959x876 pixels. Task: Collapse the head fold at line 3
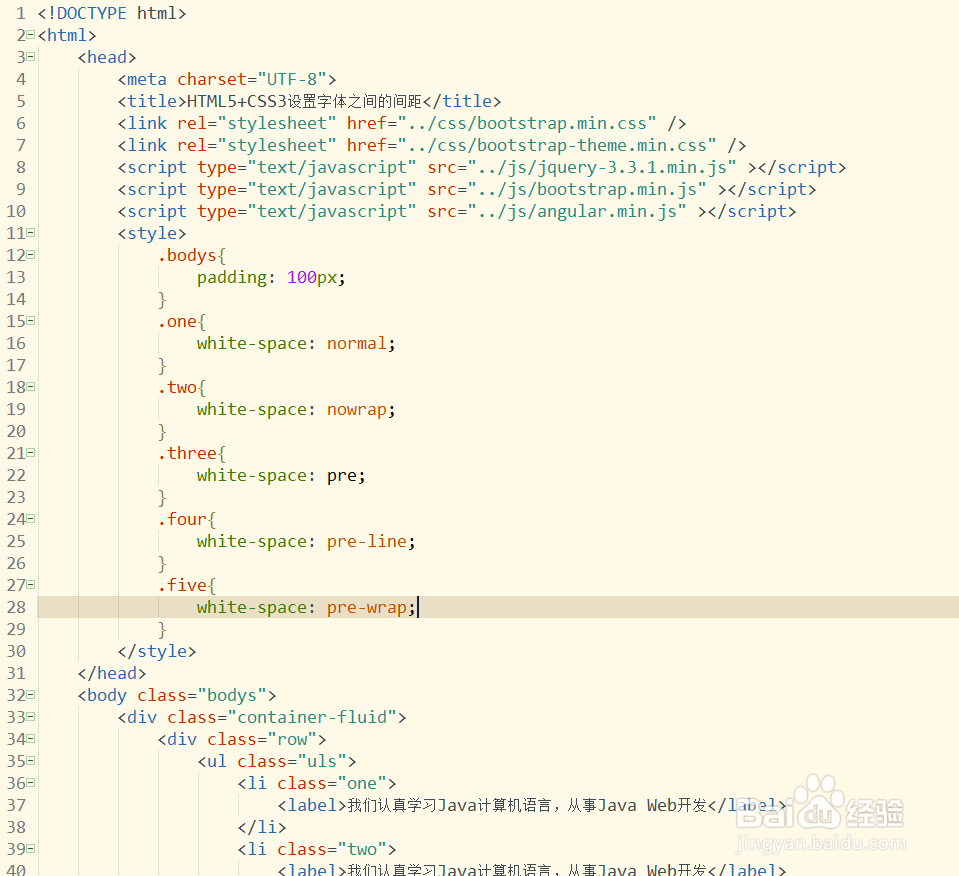(31, 57)
